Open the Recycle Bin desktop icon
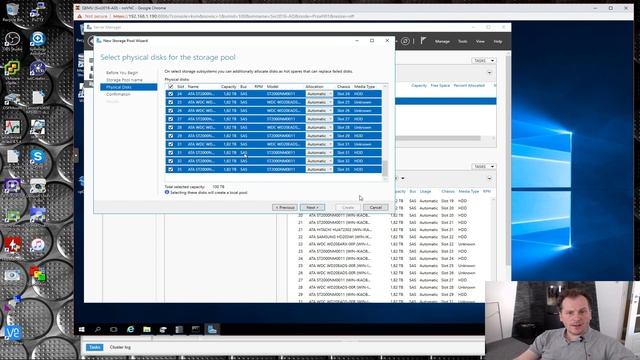Viewport: 640px width, 360px height. pos(12,11)
